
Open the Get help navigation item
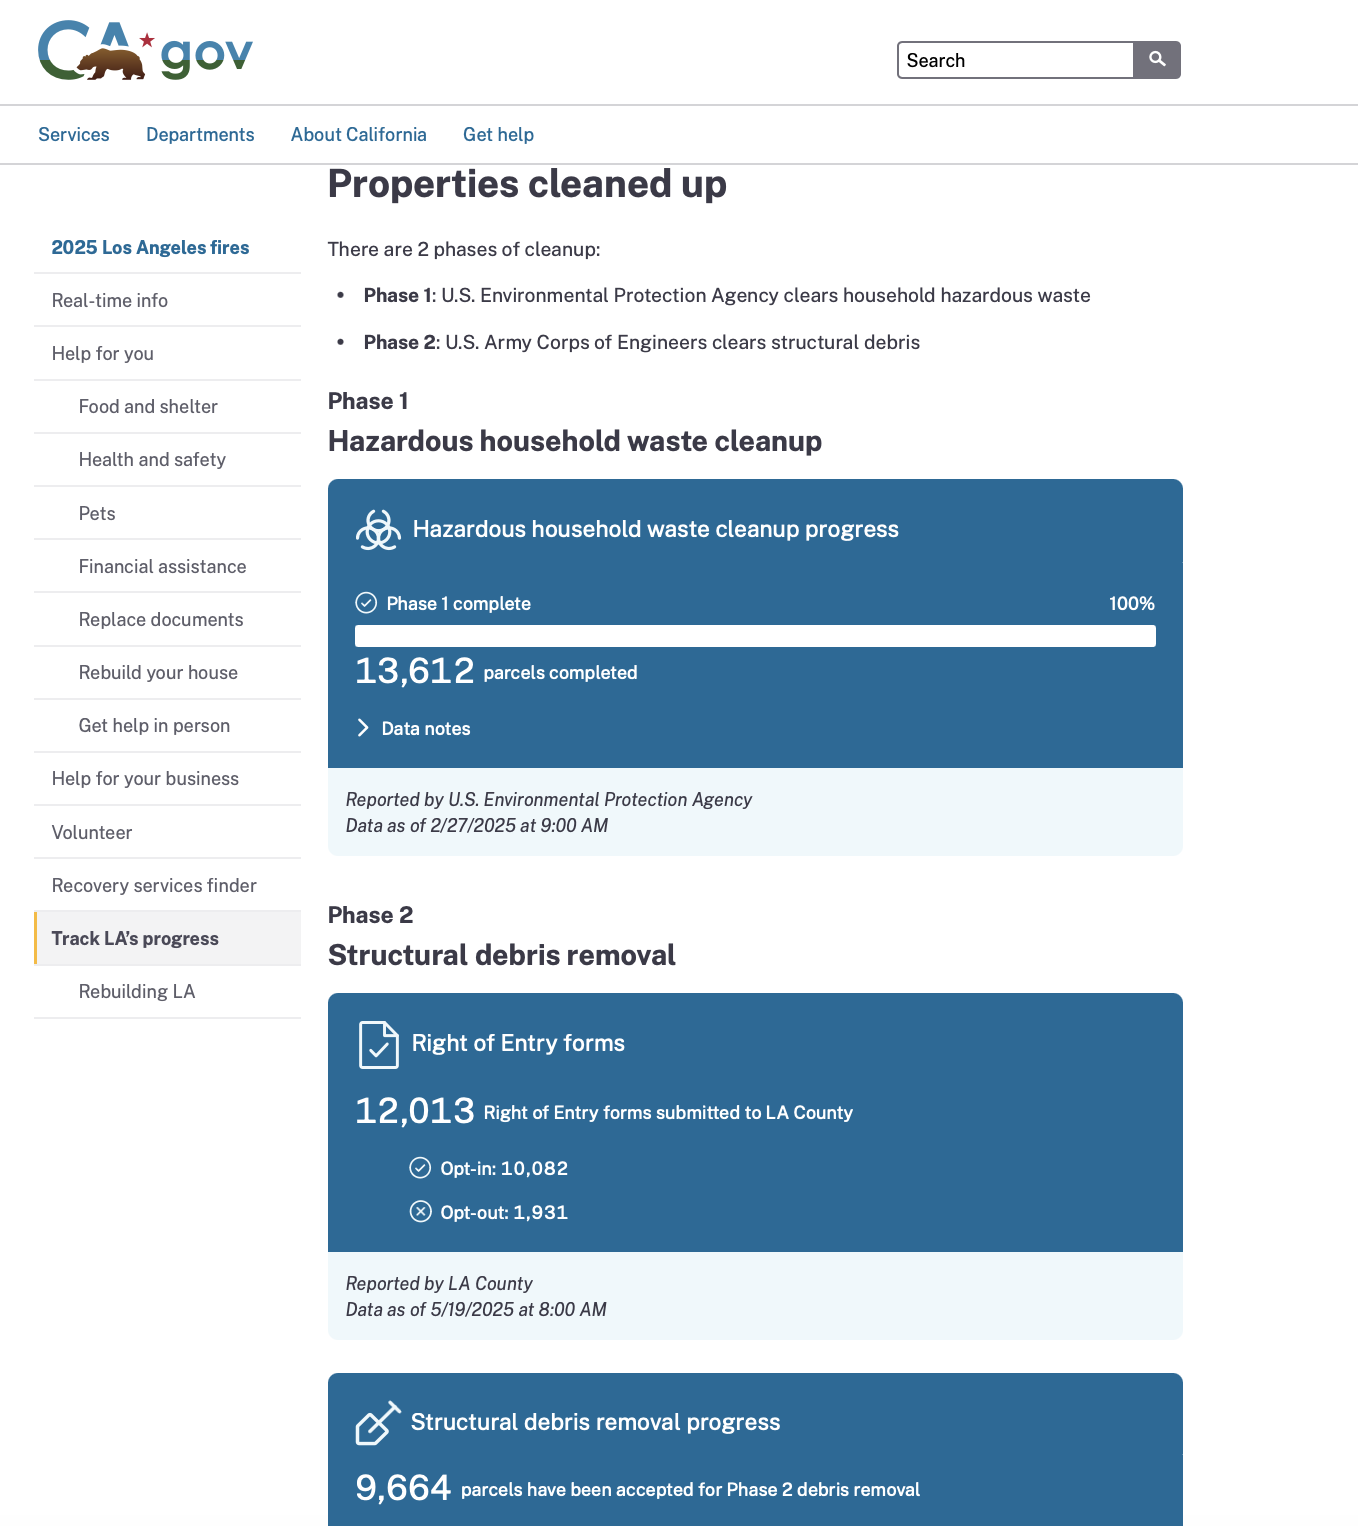(498, 135)
